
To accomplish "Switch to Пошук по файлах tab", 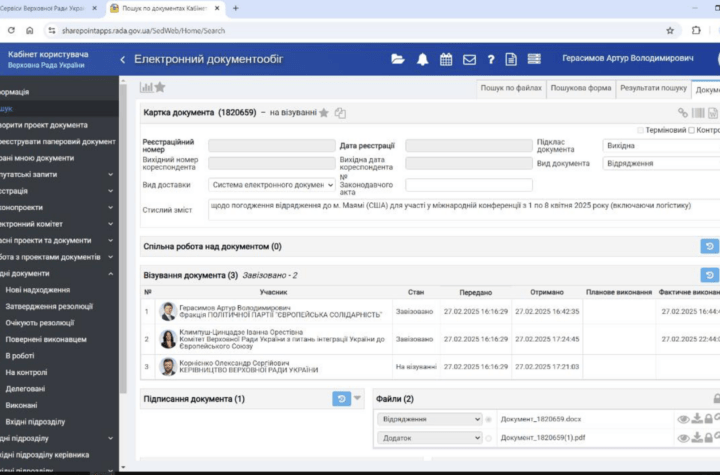I will pyautogui.click(x=511, y=88).
